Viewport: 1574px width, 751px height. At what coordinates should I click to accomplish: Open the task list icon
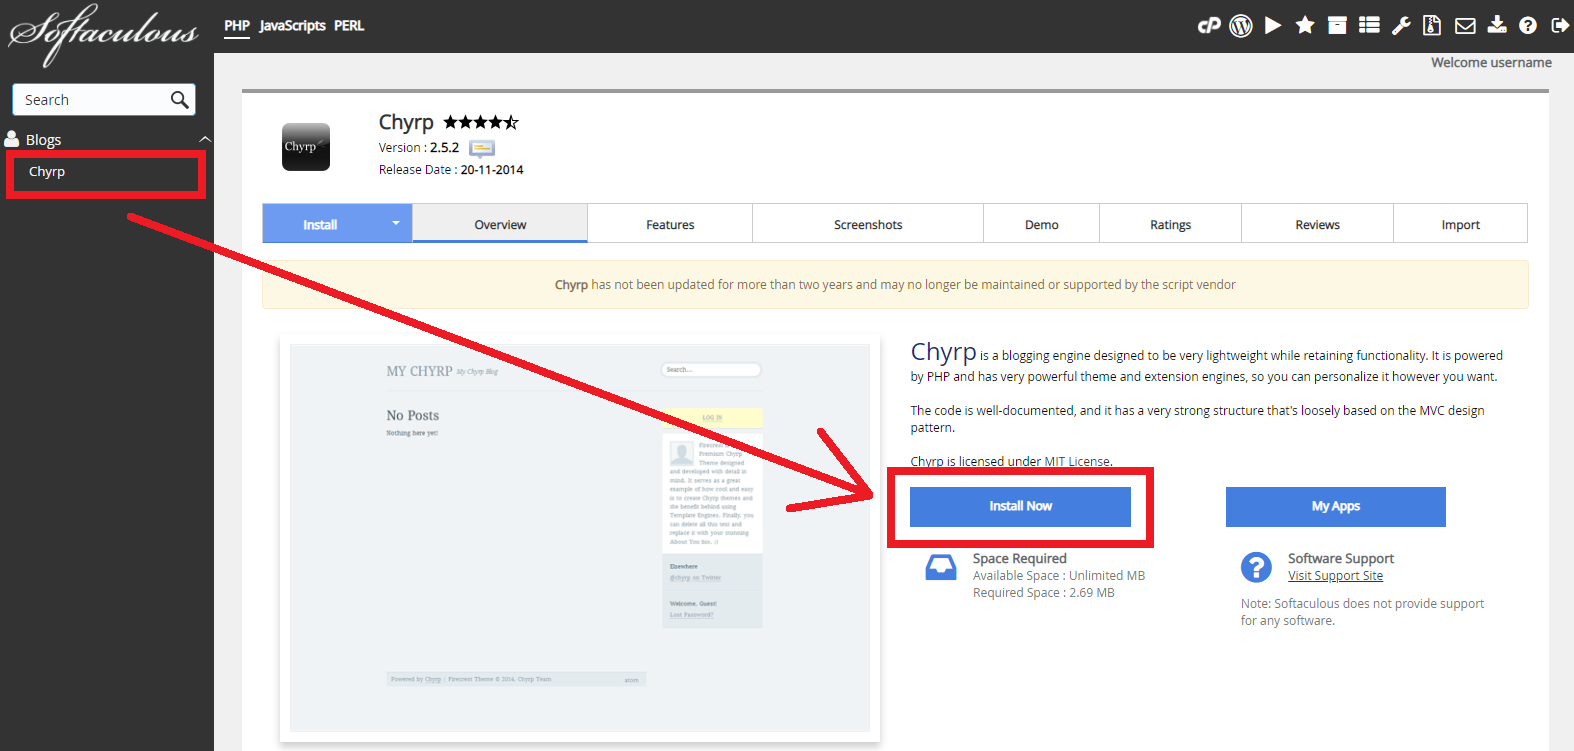[x=1369, y=26]
